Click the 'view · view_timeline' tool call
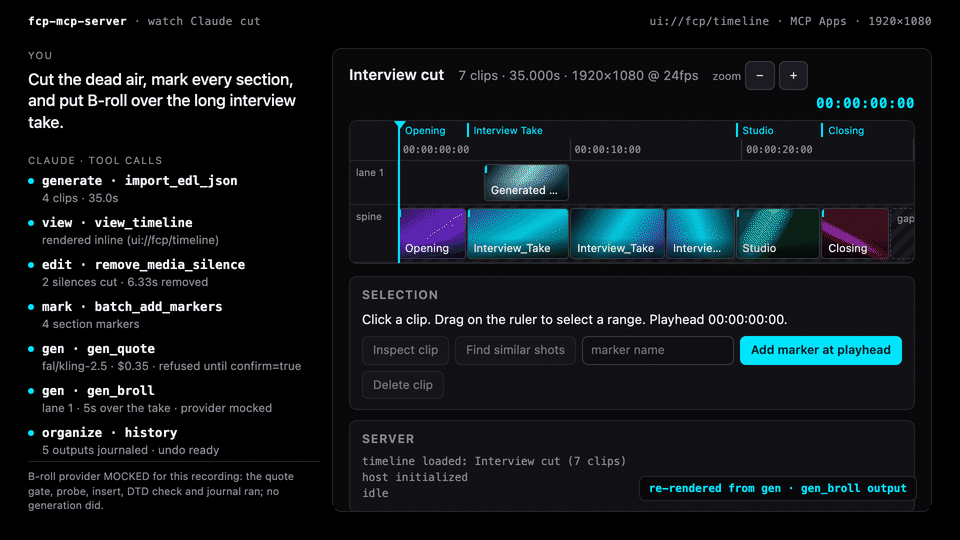960x540 pixels. [x=117, y=223]
